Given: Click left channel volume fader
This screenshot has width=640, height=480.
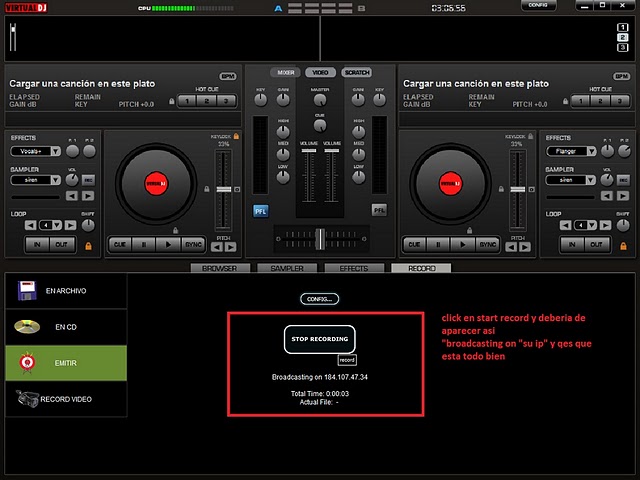Looking at the screenshot, I should (309, 151).
